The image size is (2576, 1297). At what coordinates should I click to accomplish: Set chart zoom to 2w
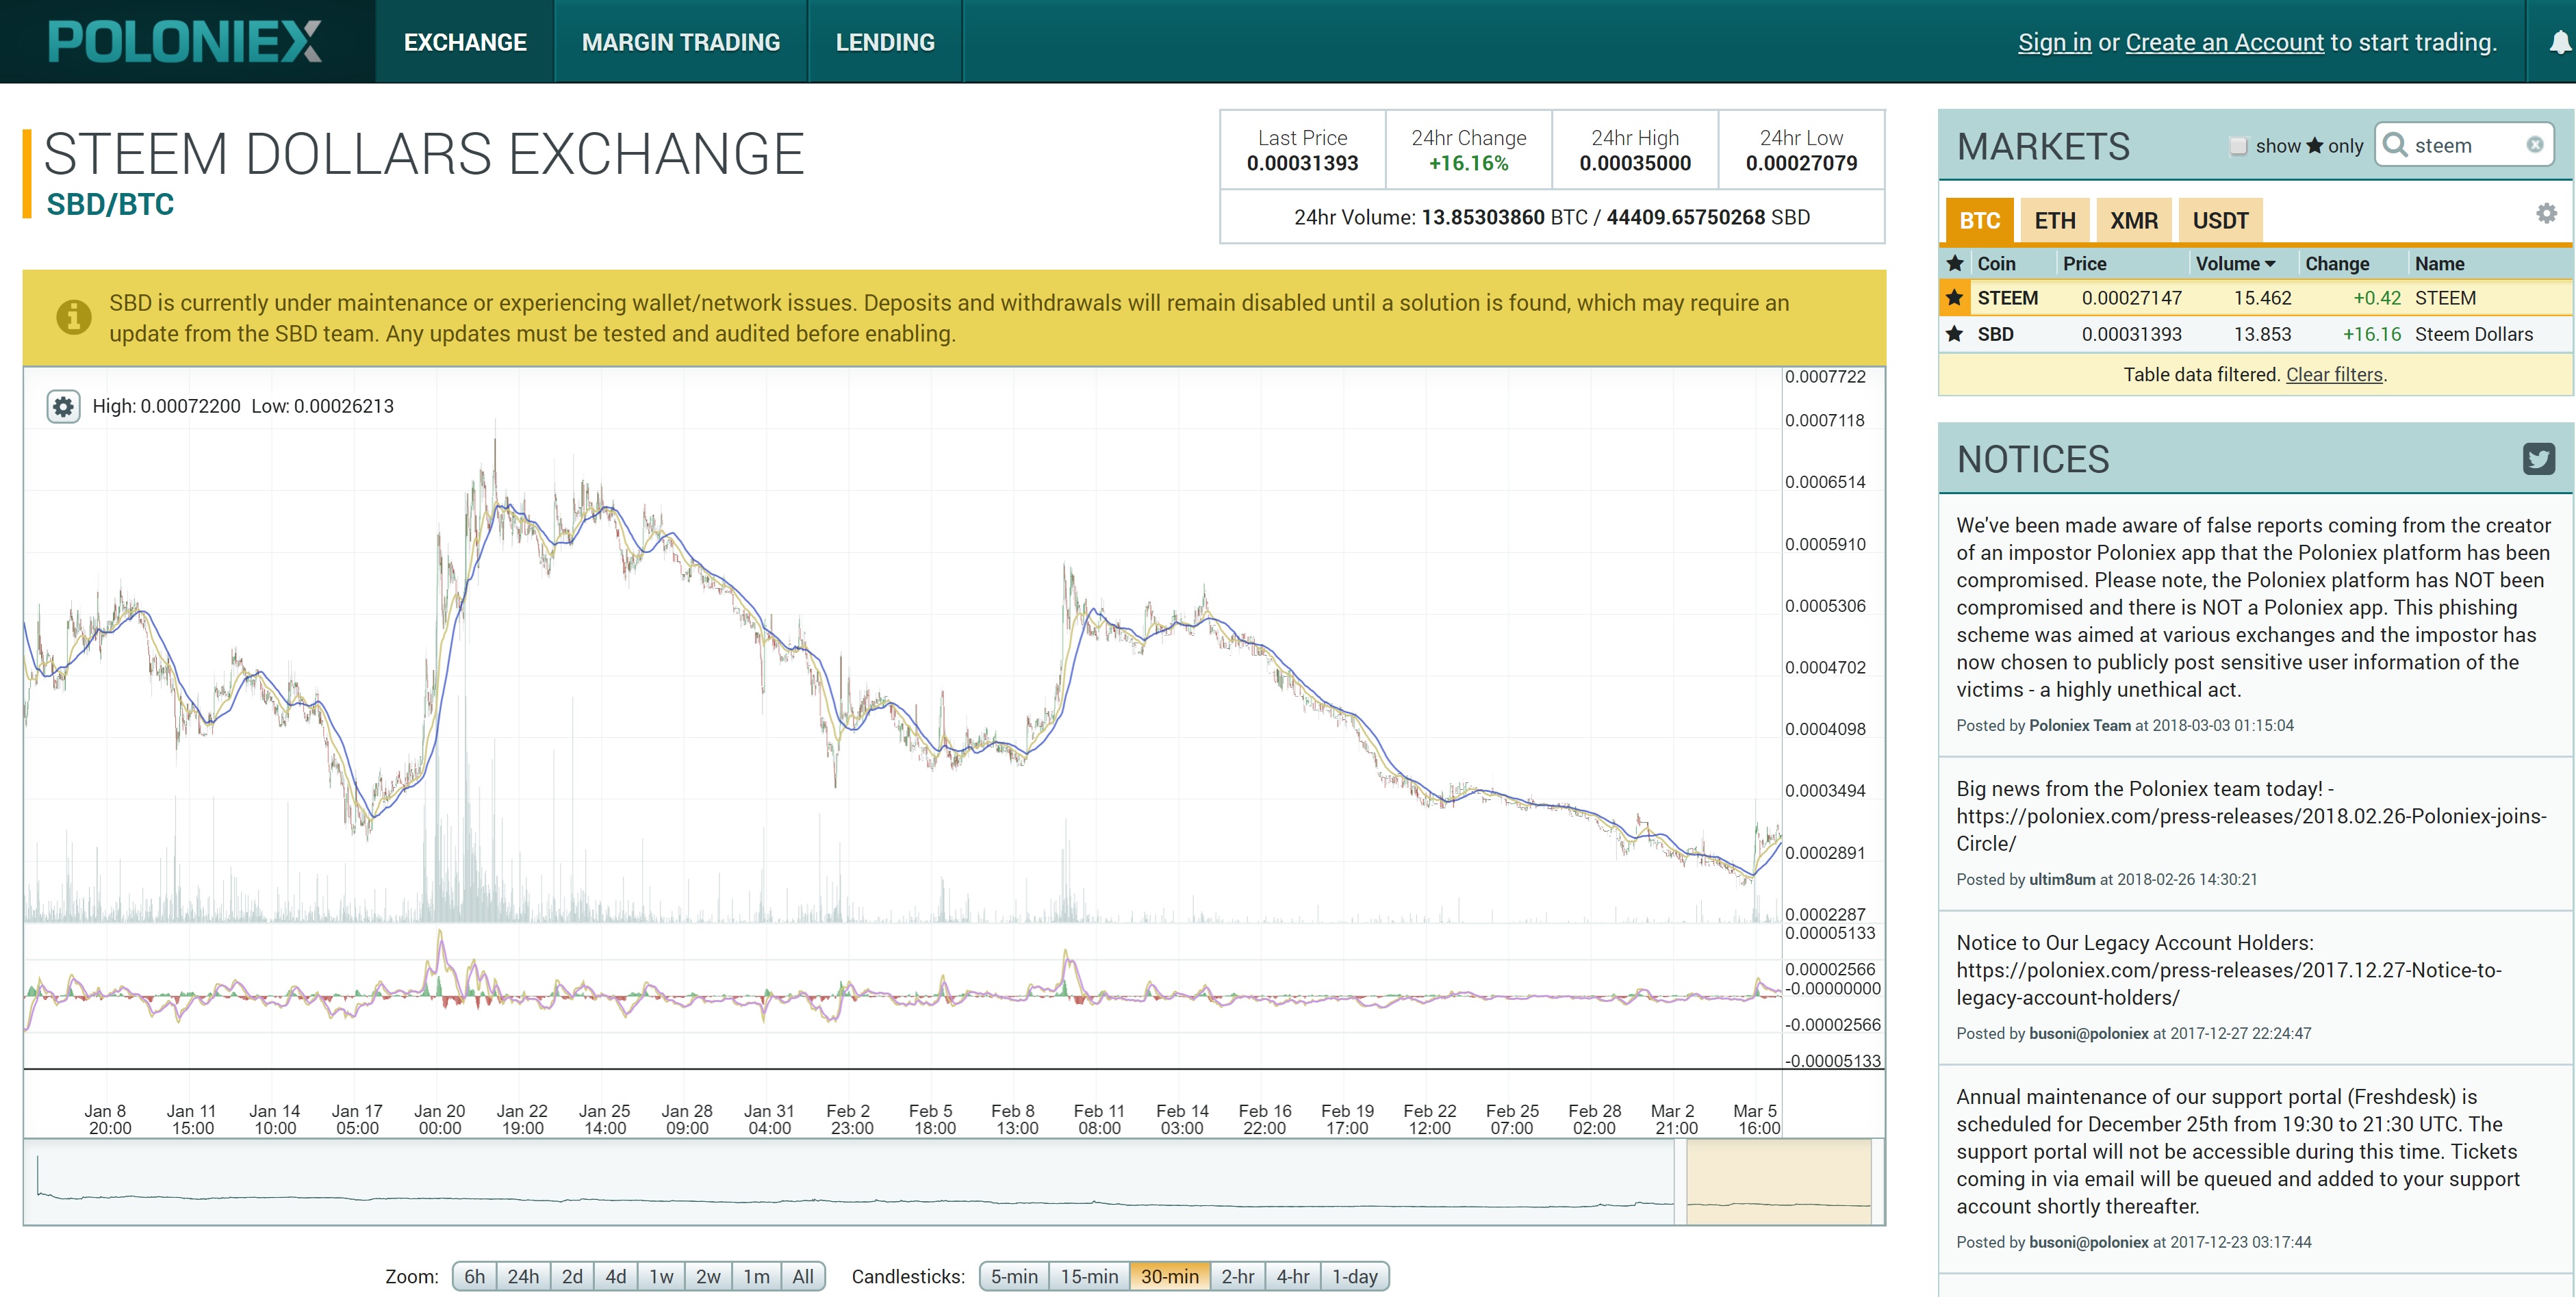click(x=708, y=1276)
